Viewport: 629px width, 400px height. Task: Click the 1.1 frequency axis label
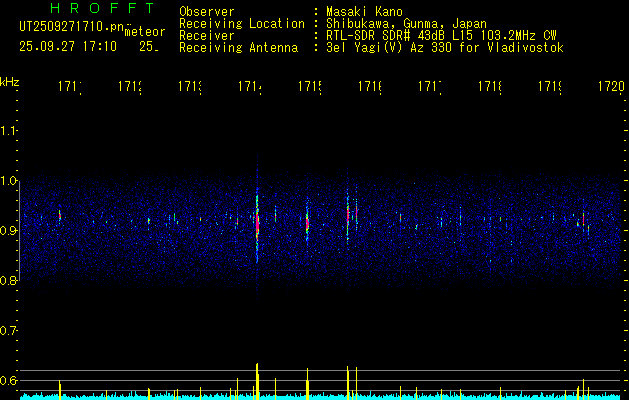[x=8, y=131]
